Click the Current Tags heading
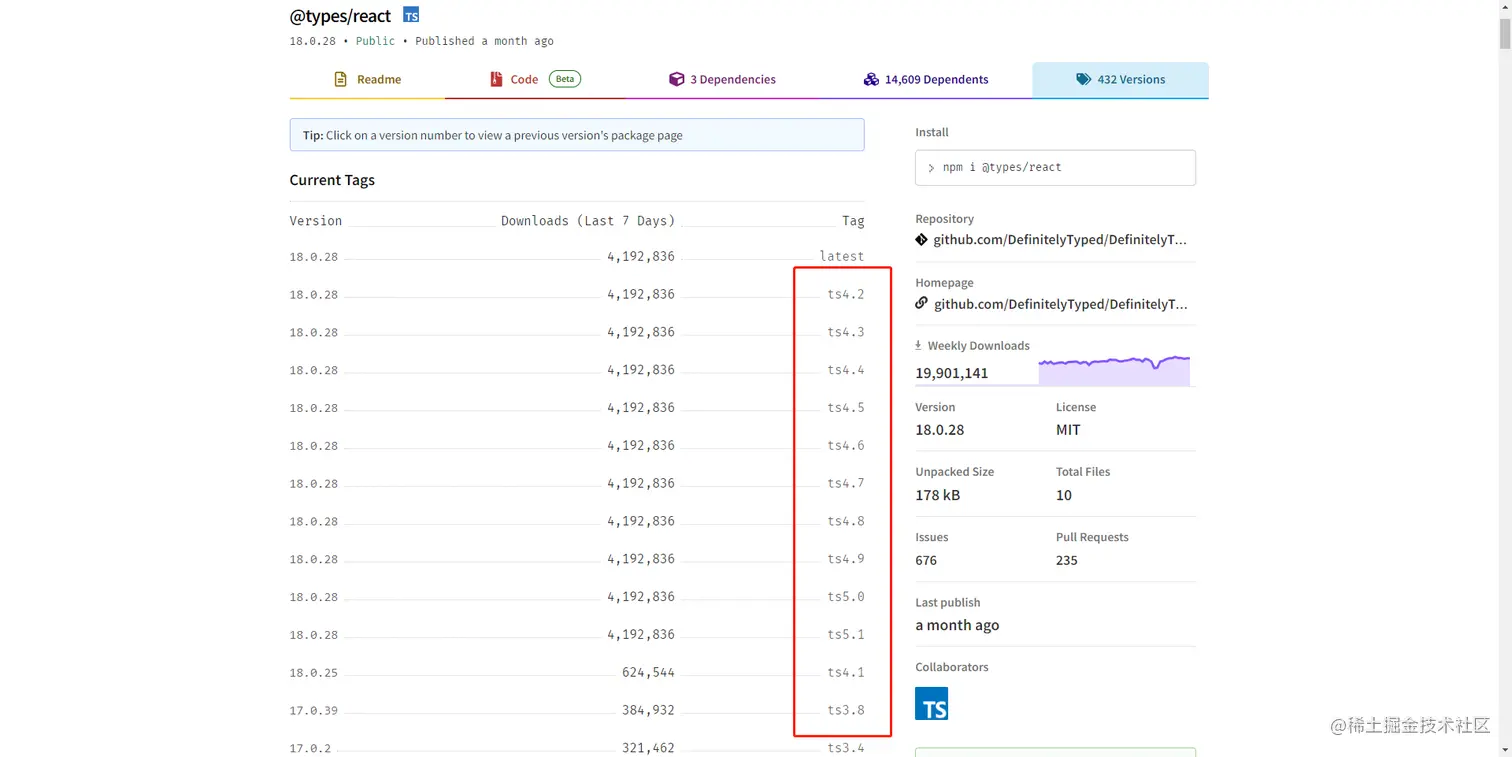Image resolution: width=1512 pixels, height=757 pixels. (x=332, y=181)
